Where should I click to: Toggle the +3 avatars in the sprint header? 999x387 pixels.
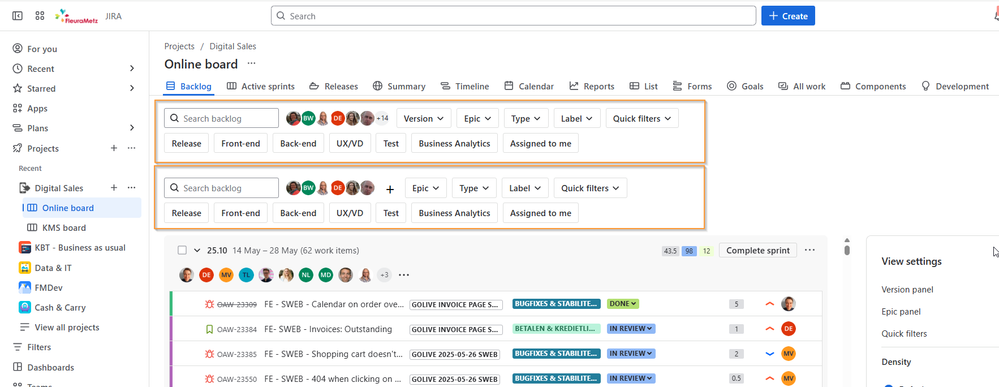tap(384, 275)
